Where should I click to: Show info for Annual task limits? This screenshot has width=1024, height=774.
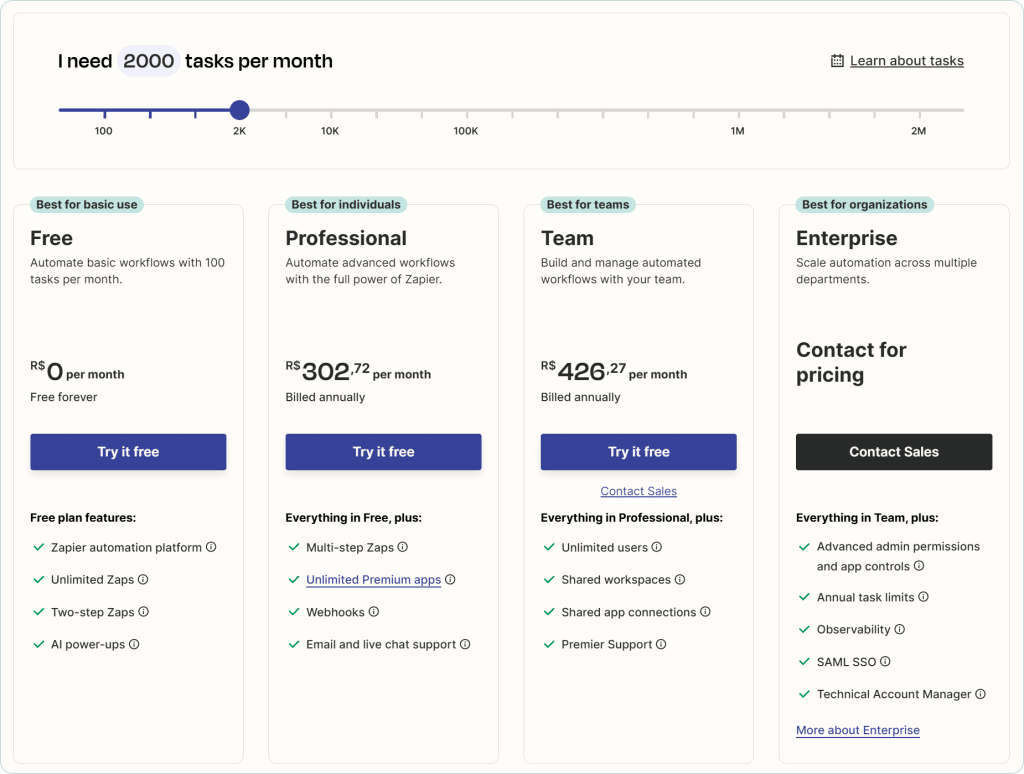click(923, 596)
